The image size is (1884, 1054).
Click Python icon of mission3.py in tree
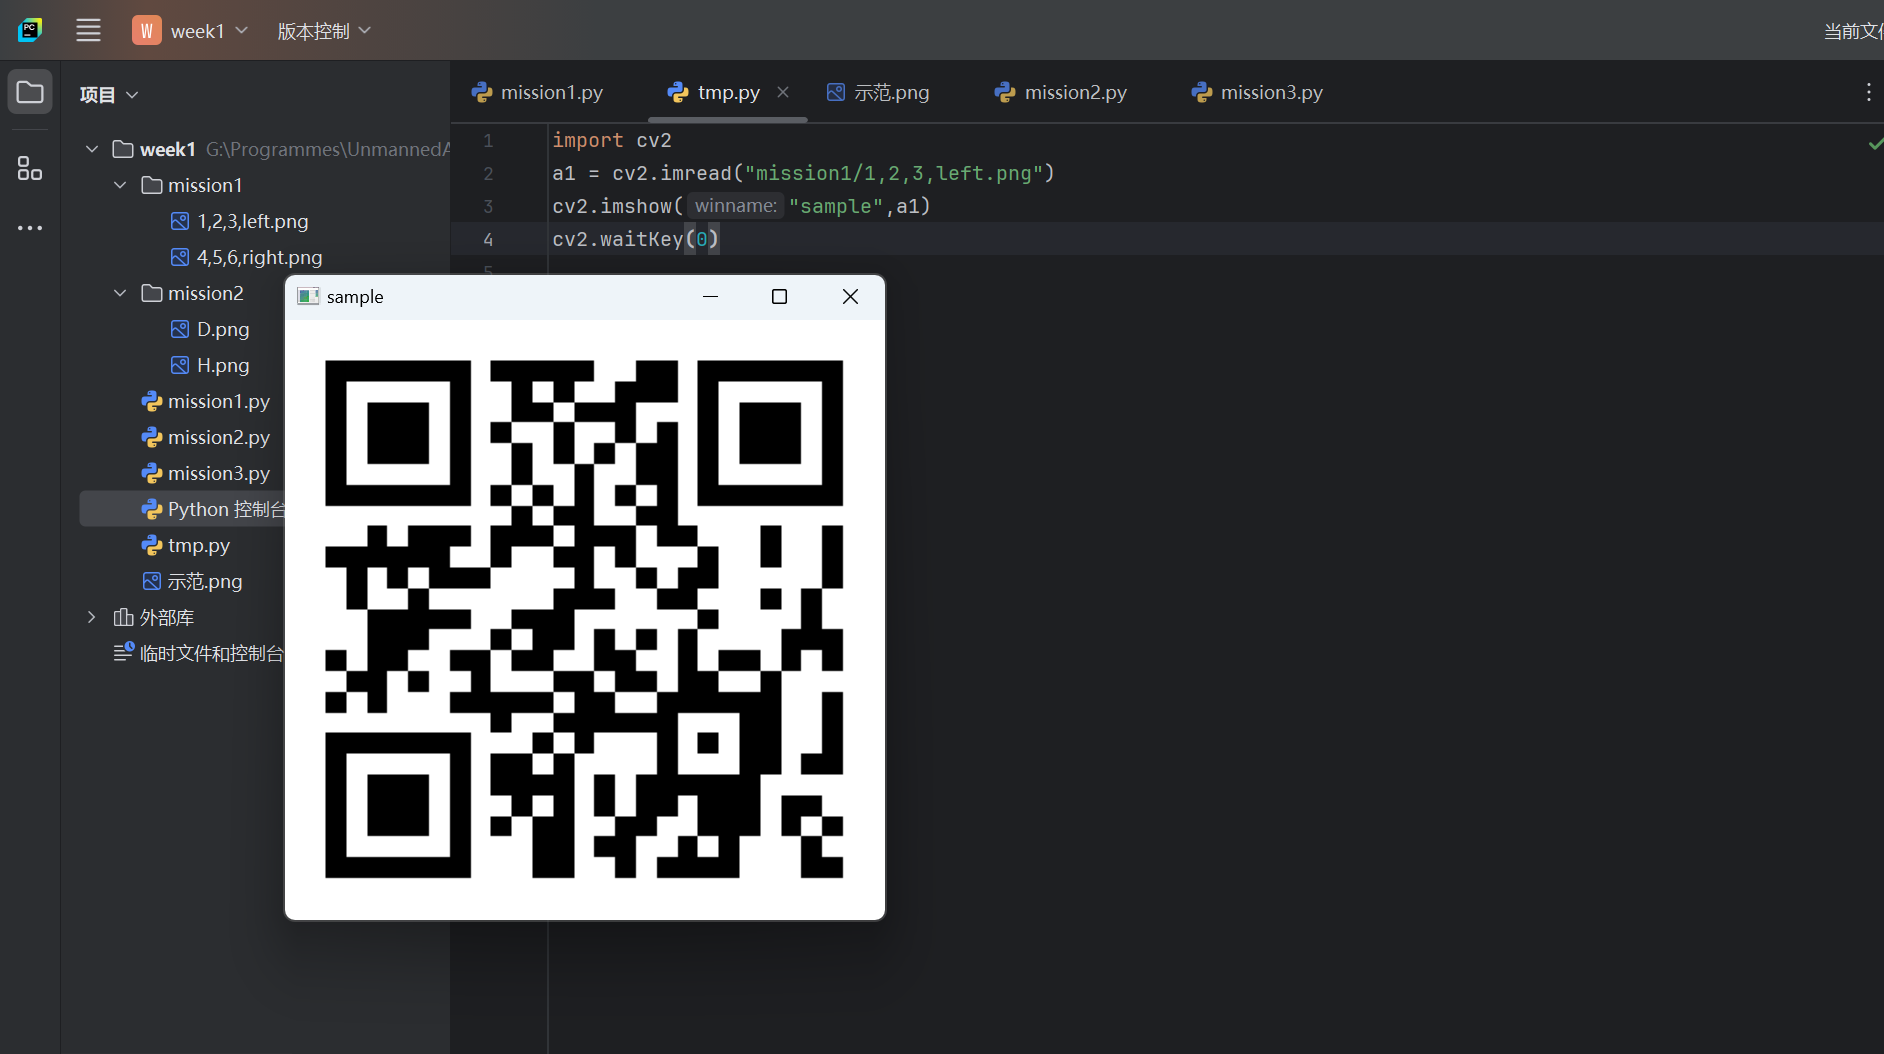pyautogui.click(x=152, y=473)
